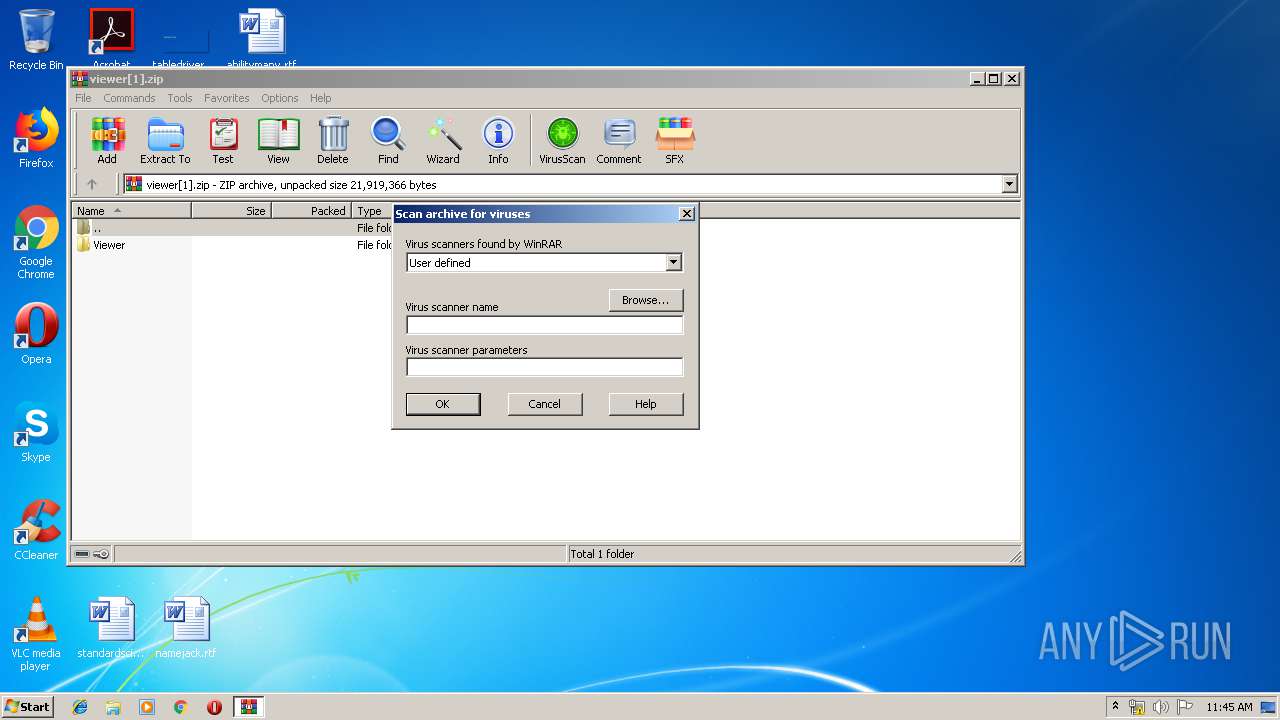This screenshot has width=1280, height=720.
Task: Open the Comment toolbar icon
Action: click(619, 140)
